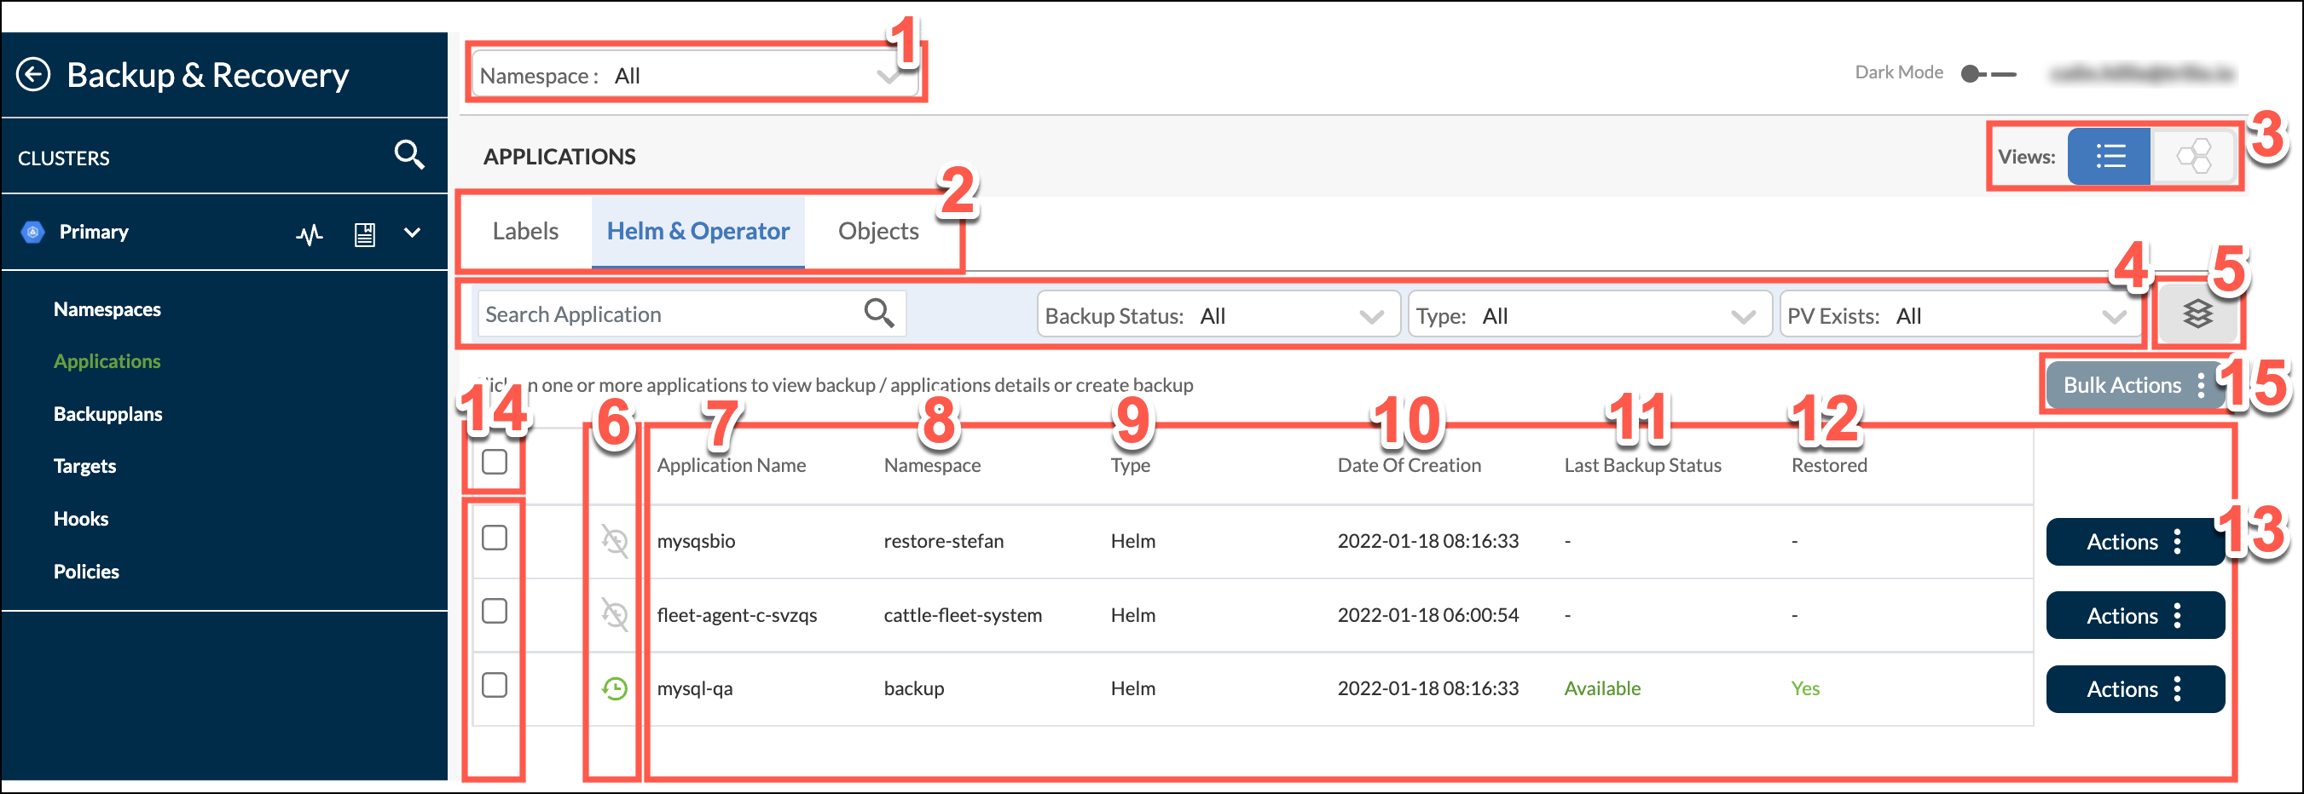Open the Namespace dropdown
The image size is (2304, 794).
click(x=694, y=76)
